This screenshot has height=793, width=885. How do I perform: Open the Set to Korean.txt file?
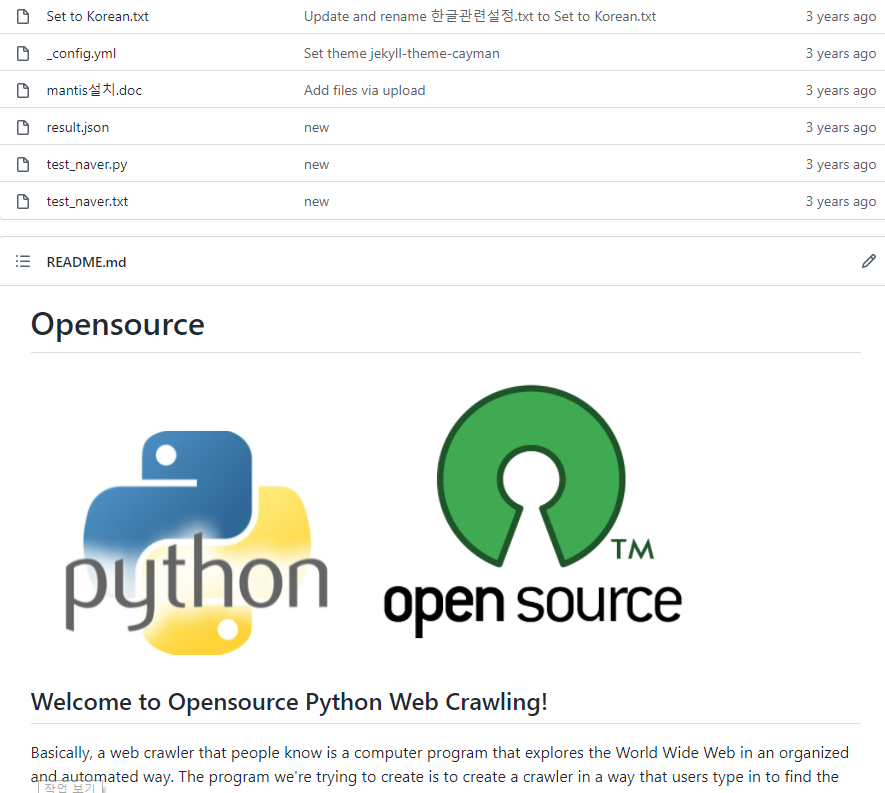(x=98, y=16)
